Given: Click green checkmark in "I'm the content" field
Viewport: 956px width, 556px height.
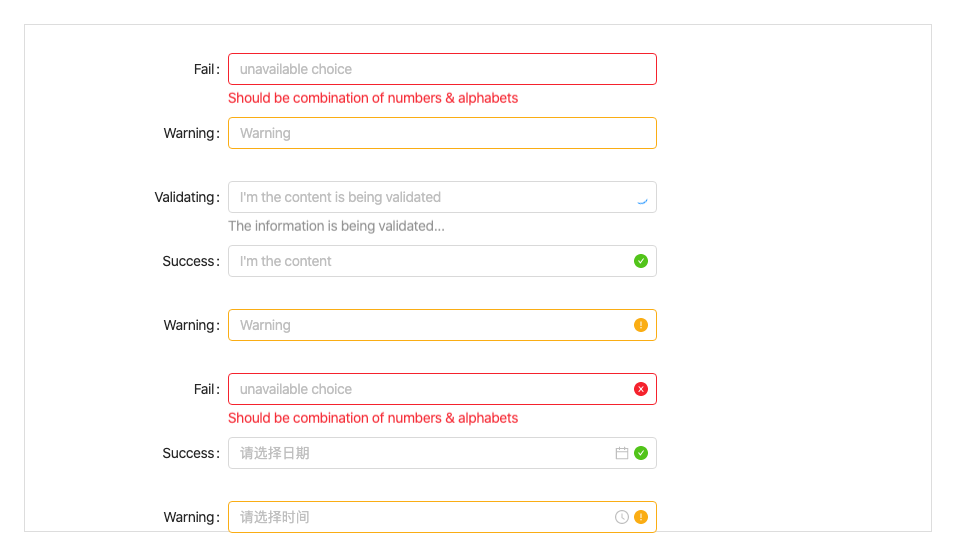Looking at the screenshot, I should [x=641, y=261].
